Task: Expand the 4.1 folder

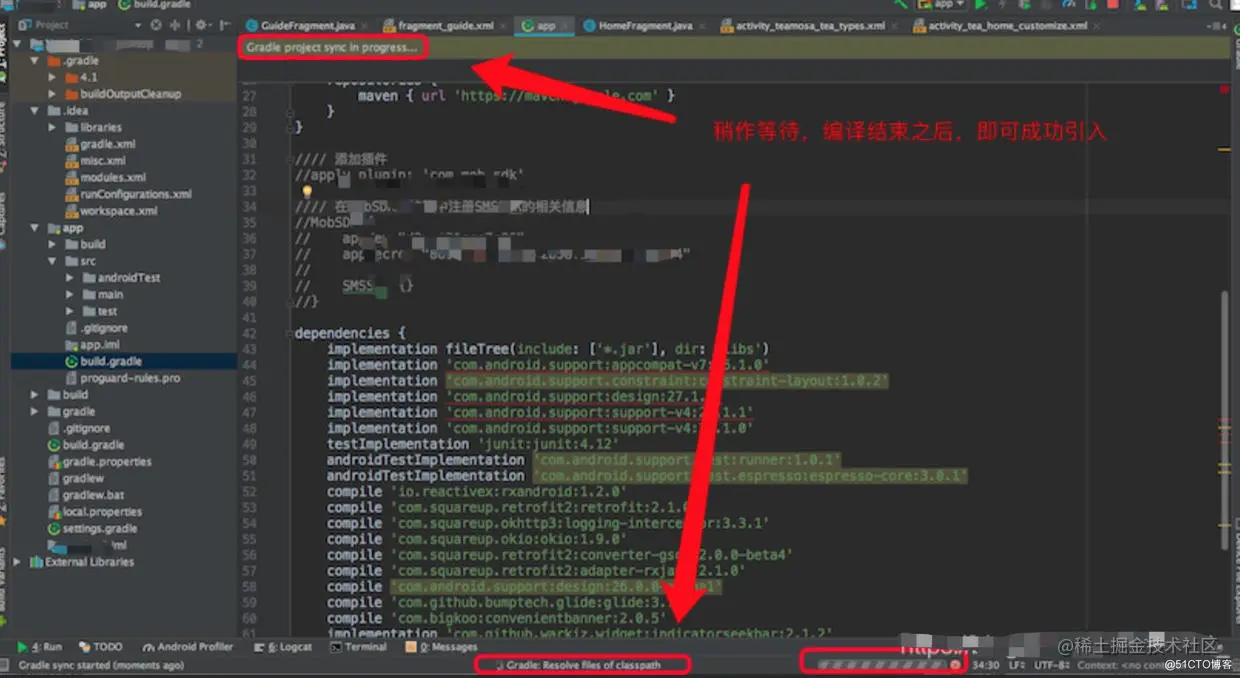Action: pos(52,77)
